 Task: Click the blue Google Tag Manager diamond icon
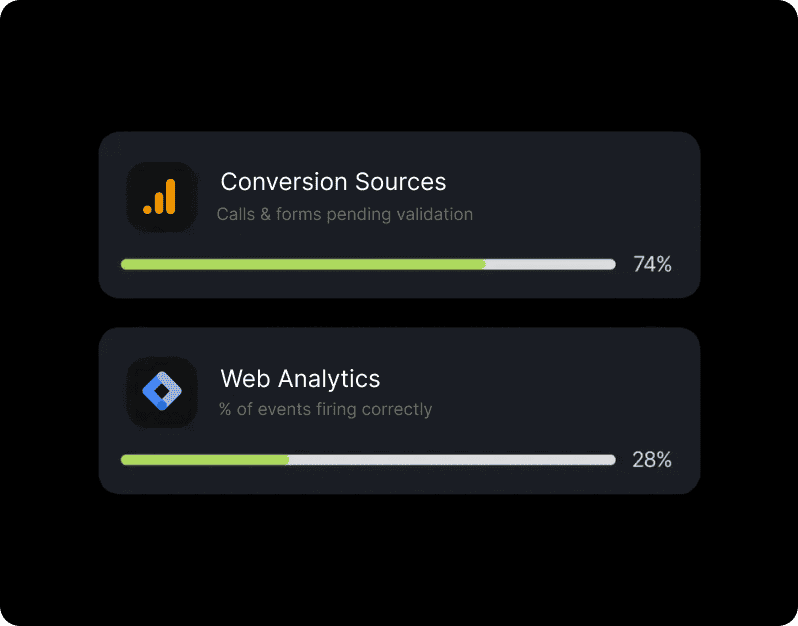click(x=160, y=392)
